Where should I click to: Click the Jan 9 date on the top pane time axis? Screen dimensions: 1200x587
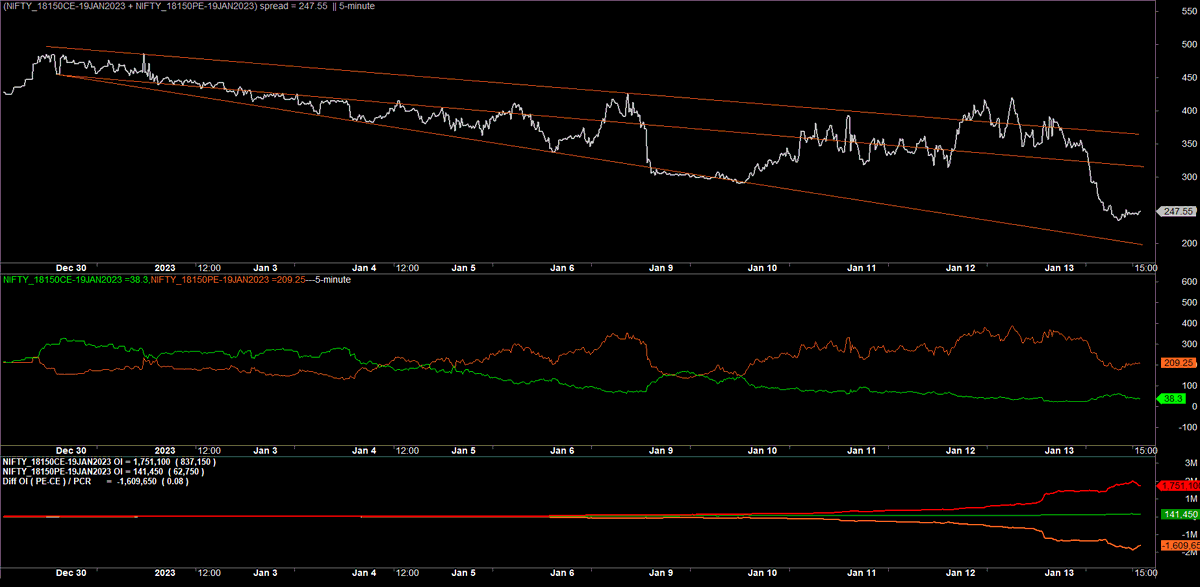[x=663, y=268]
